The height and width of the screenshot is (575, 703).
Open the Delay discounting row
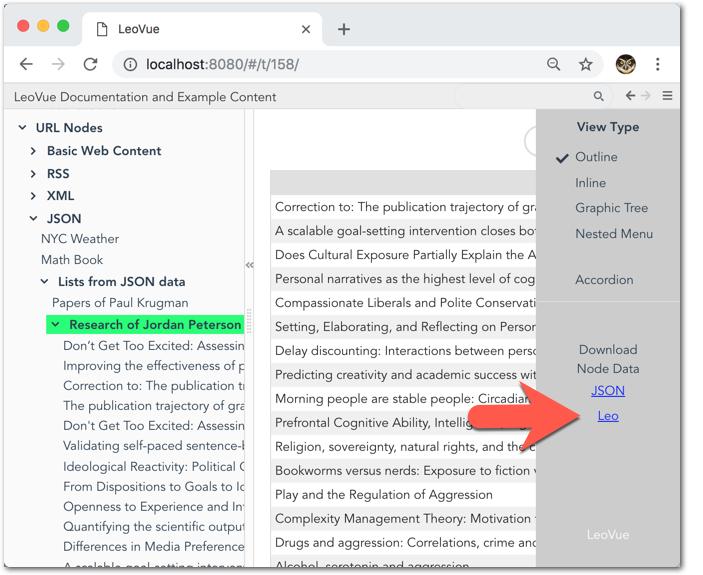tap(403, 351)
